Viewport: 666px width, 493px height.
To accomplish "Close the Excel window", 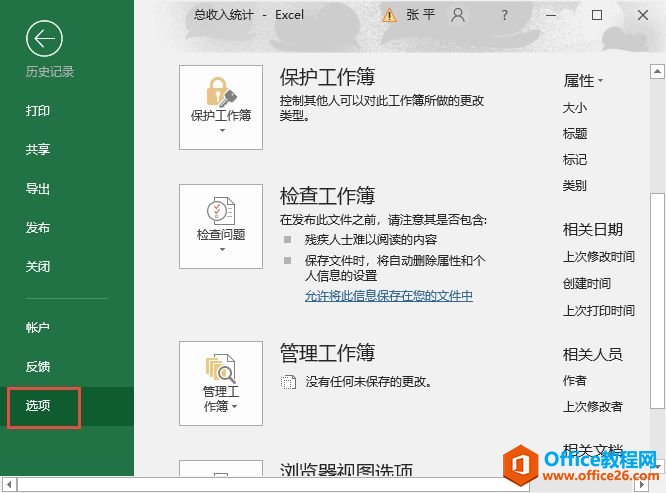I will pos(643,15).
